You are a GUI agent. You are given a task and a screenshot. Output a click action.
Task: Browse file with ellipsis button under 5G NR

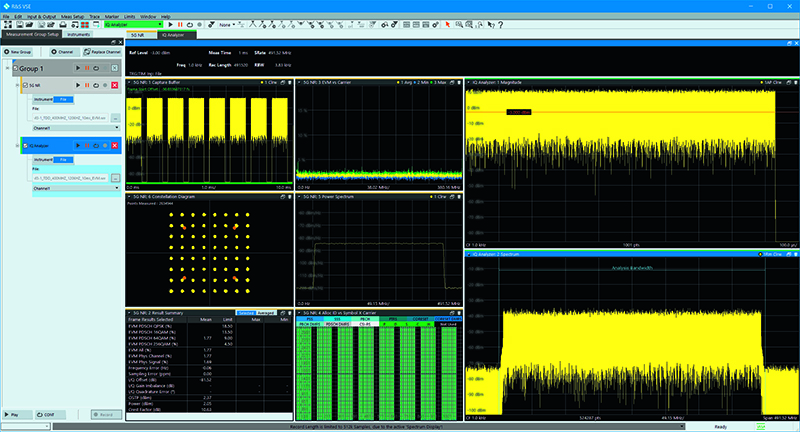[116, 118]
